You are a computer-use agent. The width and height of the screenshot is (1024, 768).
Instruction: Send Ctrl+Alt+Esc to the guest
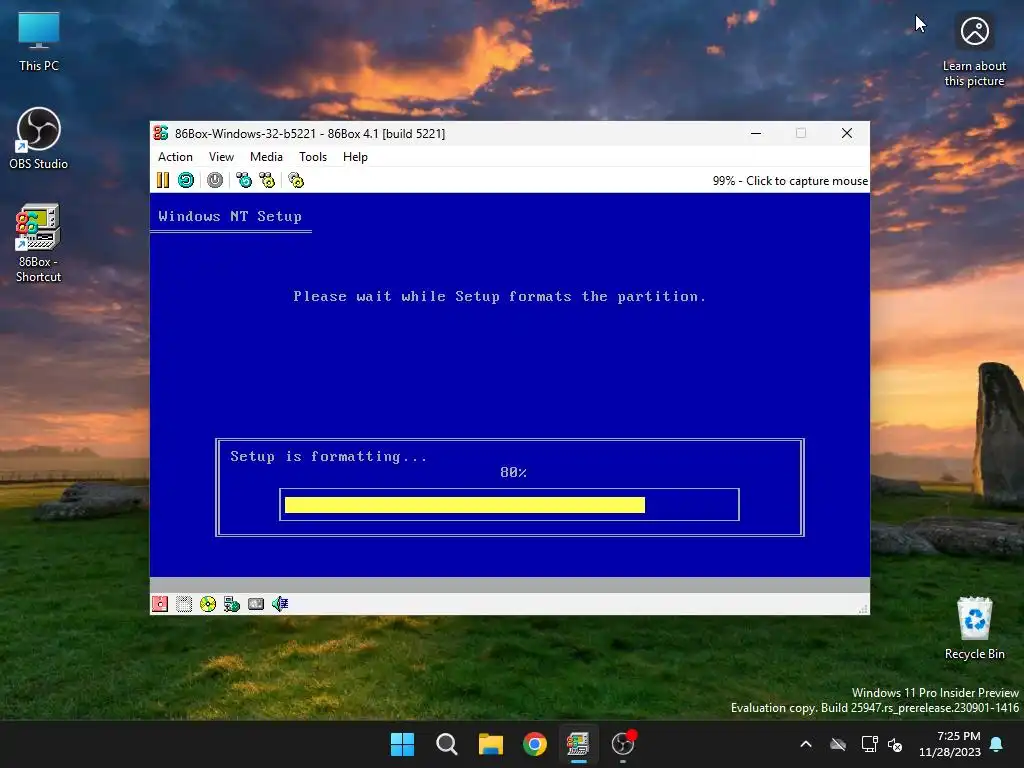coord(268,180)
